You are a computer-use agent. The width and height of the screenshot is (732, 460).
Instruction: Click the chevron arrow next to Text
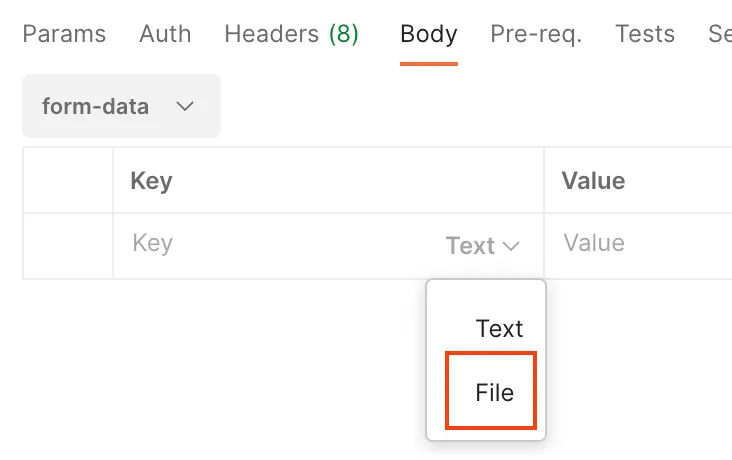point(511,246)
